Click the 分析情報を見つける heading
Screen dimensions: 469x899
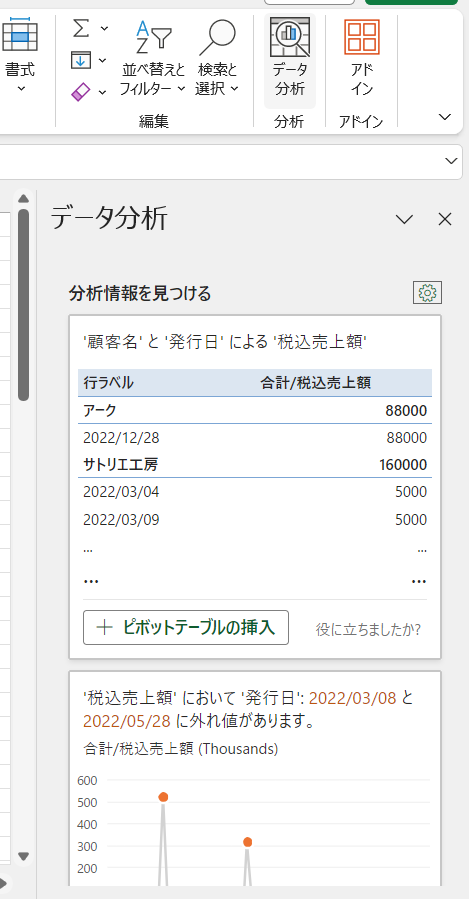point(140,294)
